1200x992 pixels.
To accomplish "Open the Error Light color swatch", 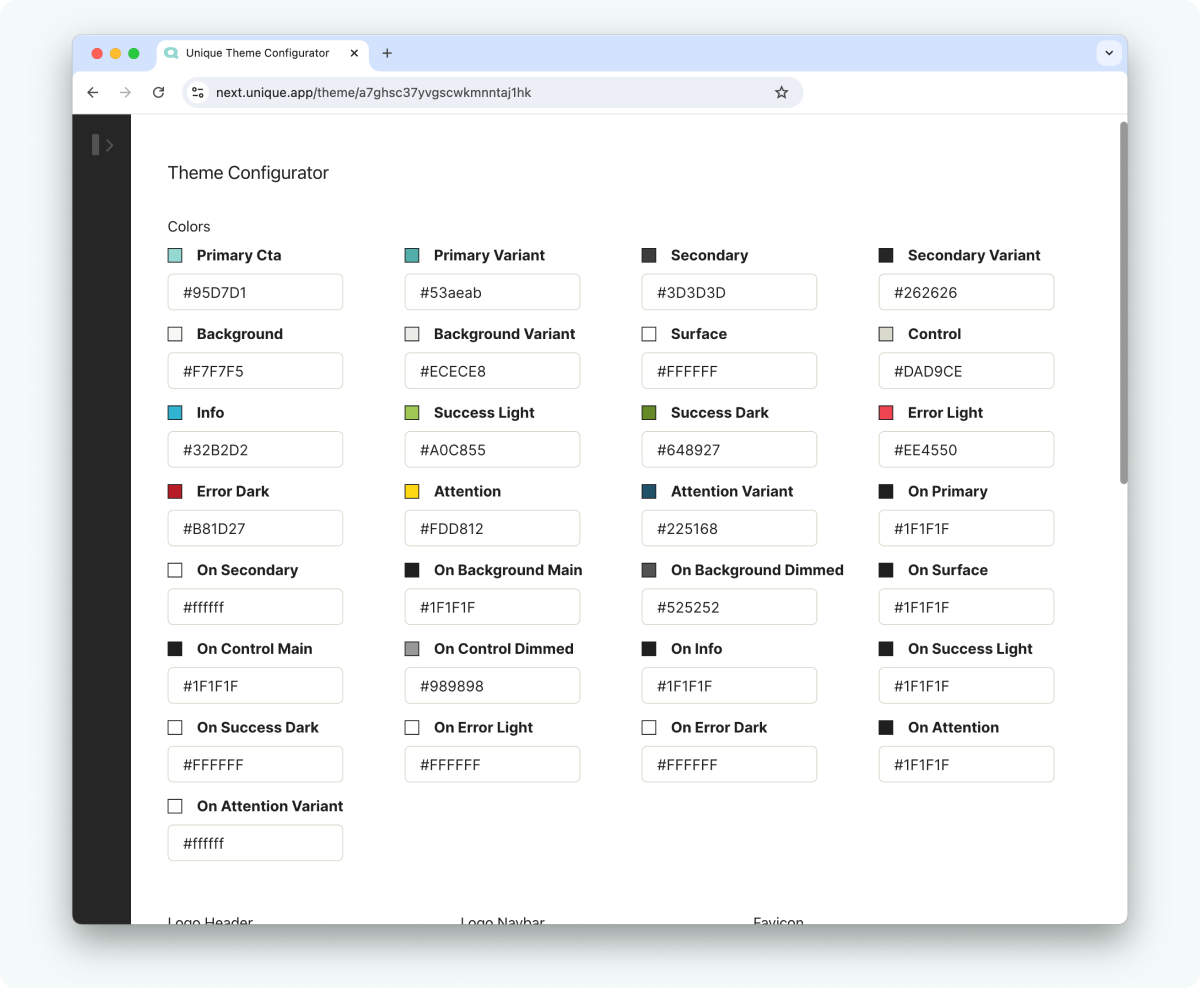I will [886, 413].
